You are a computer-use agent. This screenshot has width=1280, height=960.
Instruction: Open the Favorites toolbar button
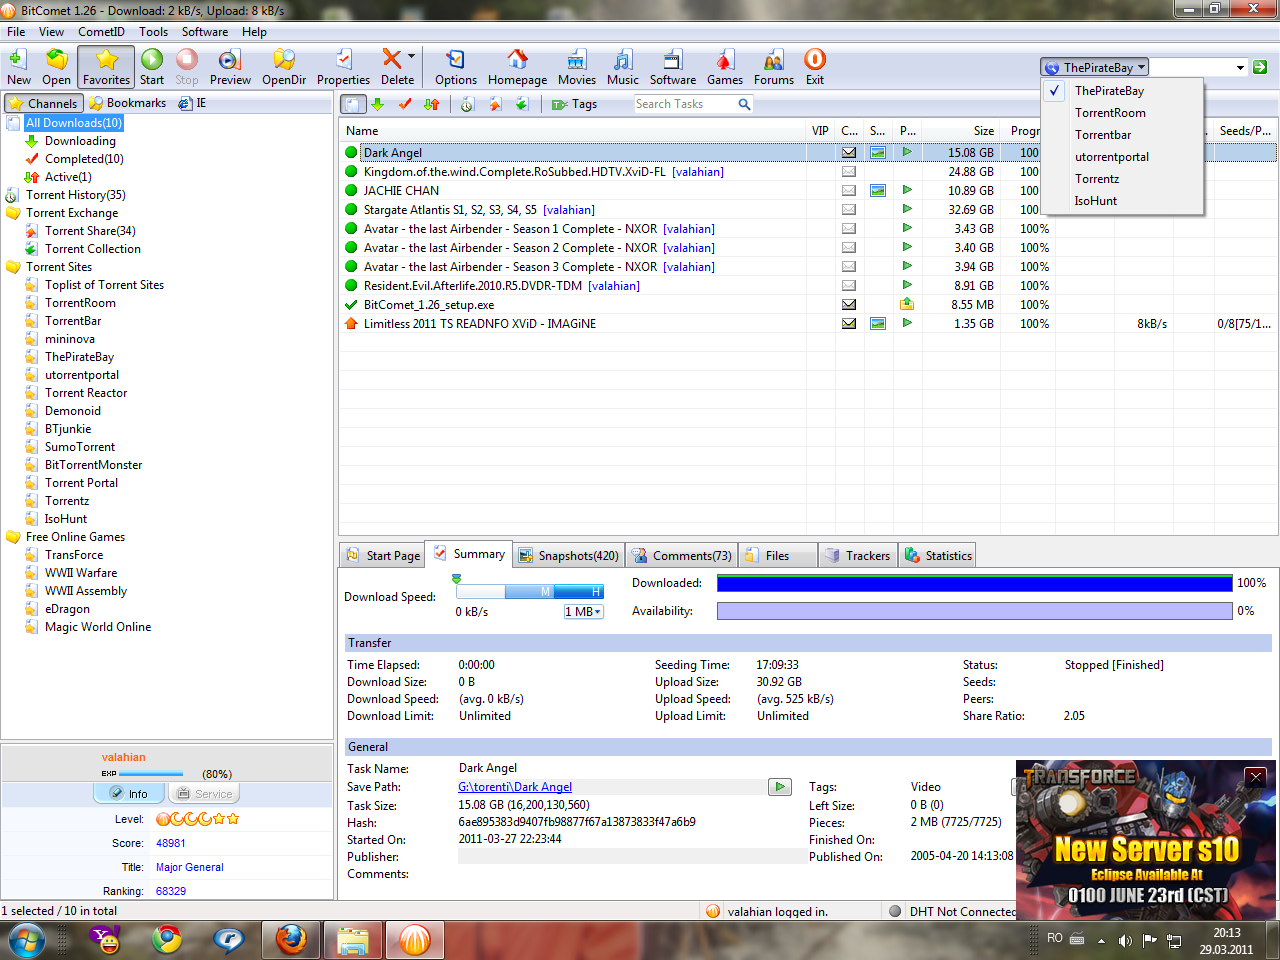tap(106, 67)
